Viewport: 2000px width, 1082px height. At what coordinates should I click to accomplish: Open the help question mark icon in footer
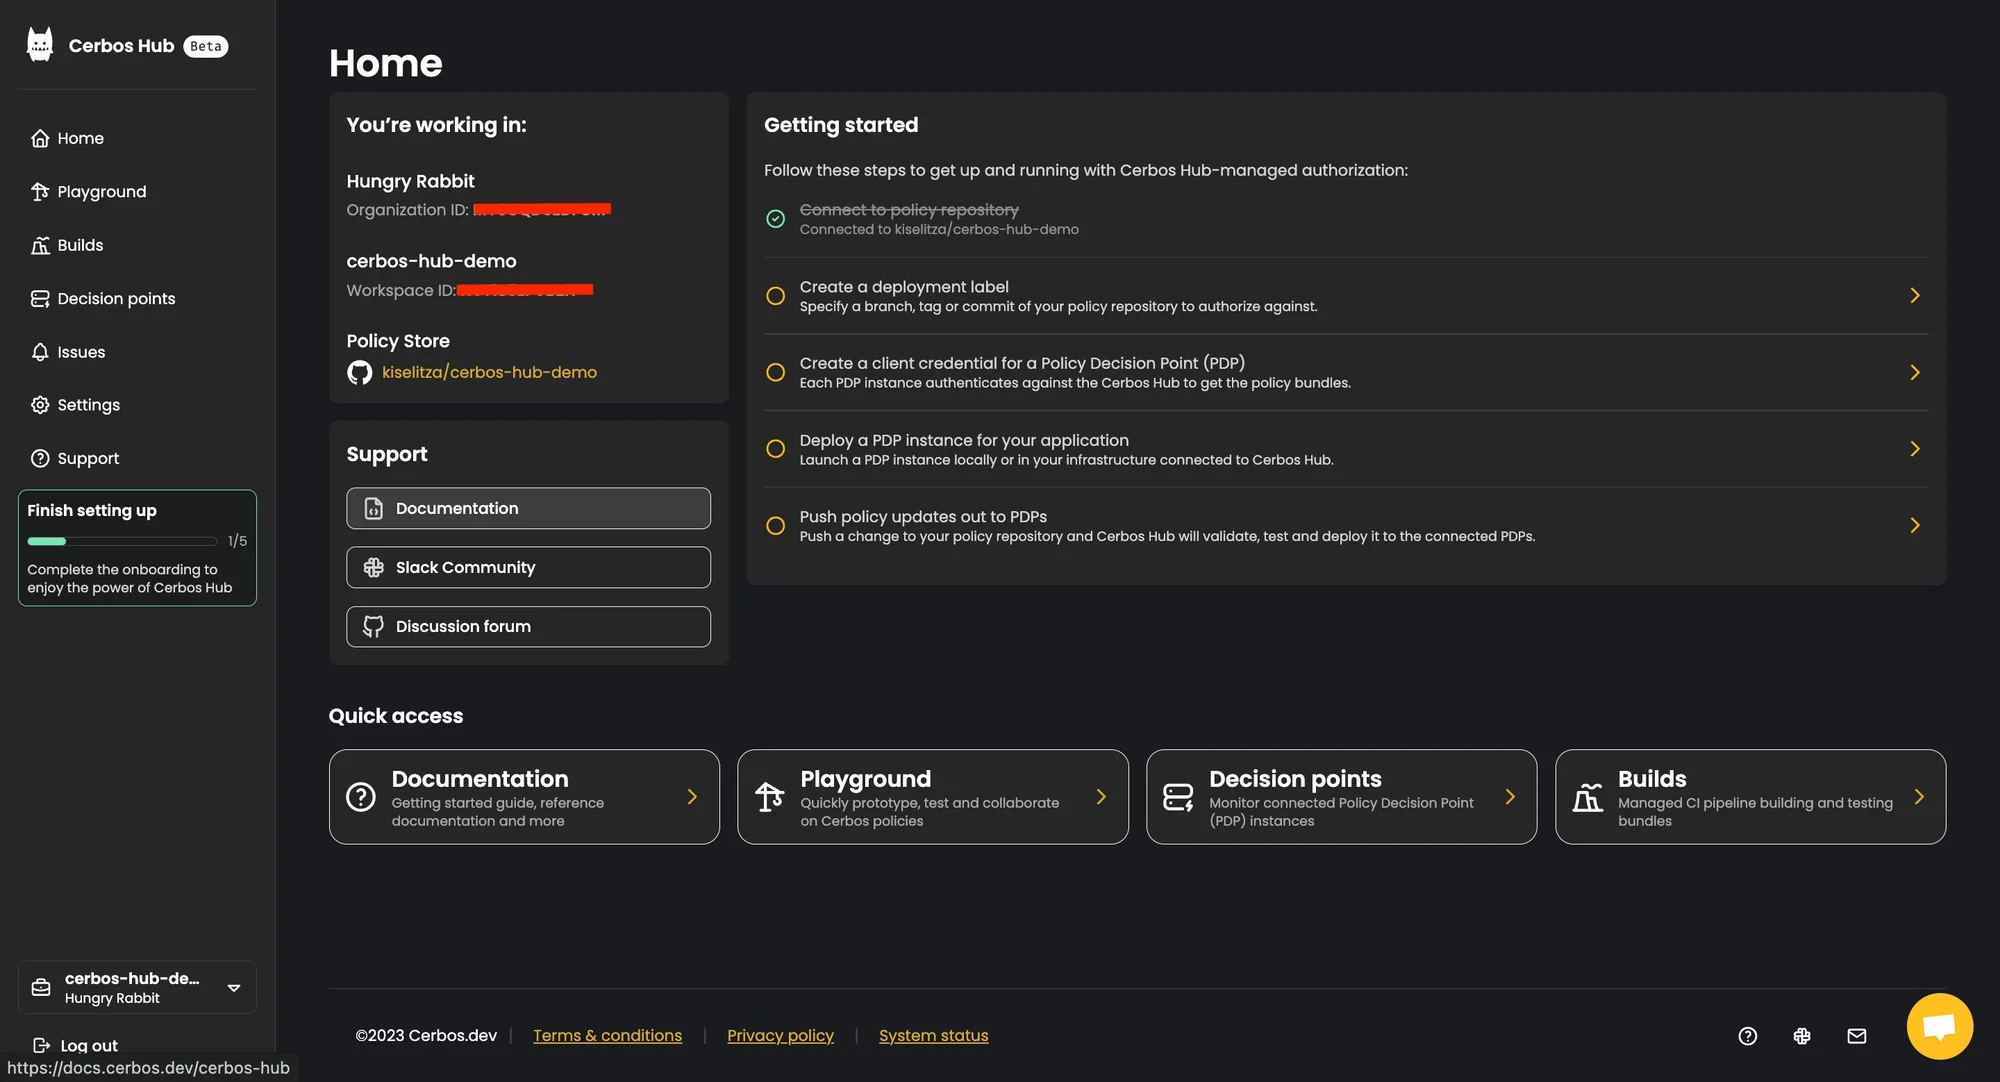(1747, 1035)
